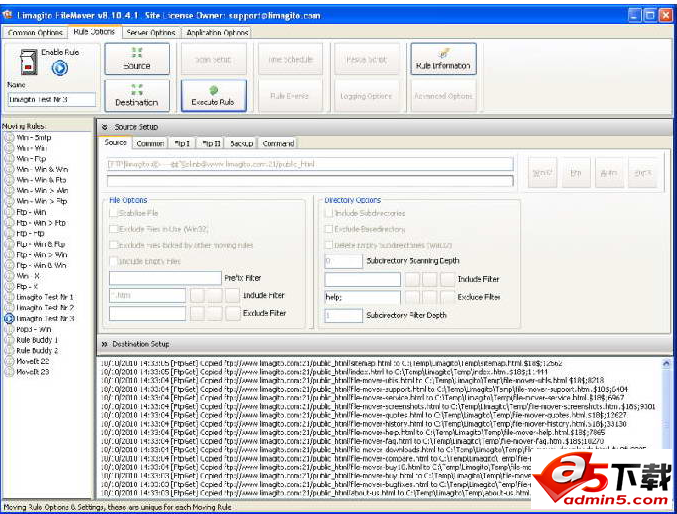Switch to the Rule Options tab
Image resolution: width=677 pixels, height=514 pixels.
pyautogui.click(x=94, y=32)
